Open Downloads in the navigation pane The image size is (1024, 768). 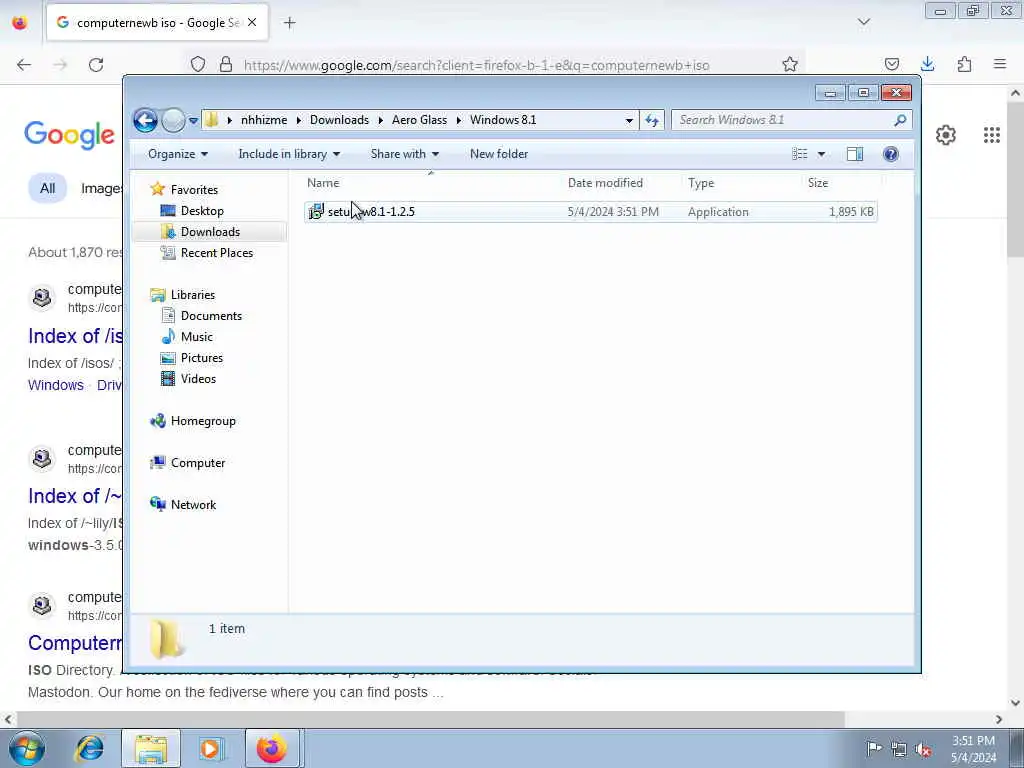(210, 232)
